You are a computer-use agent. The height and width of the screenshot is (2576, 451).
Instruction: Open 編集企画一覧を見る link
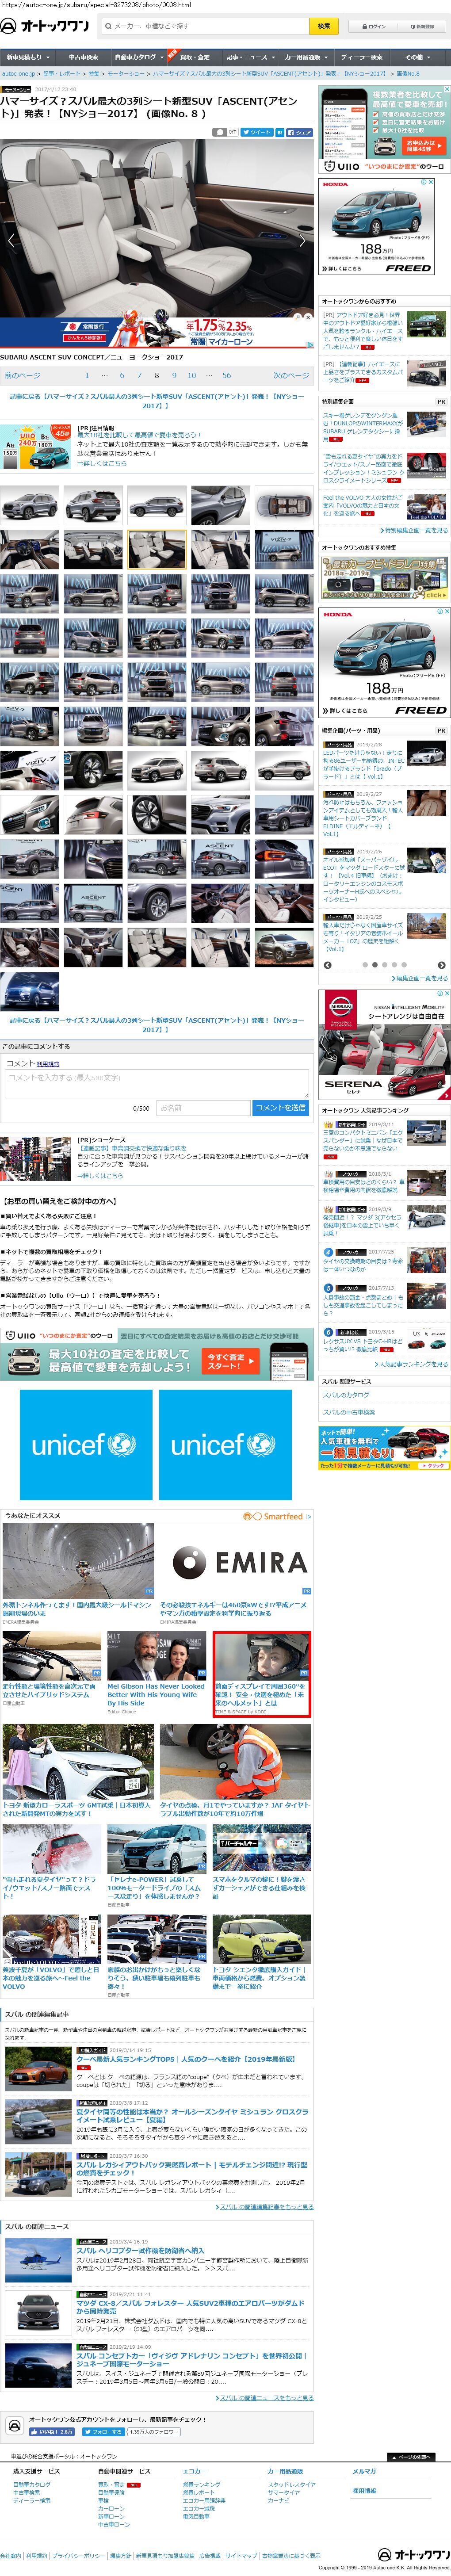click(x=419, y=977)
